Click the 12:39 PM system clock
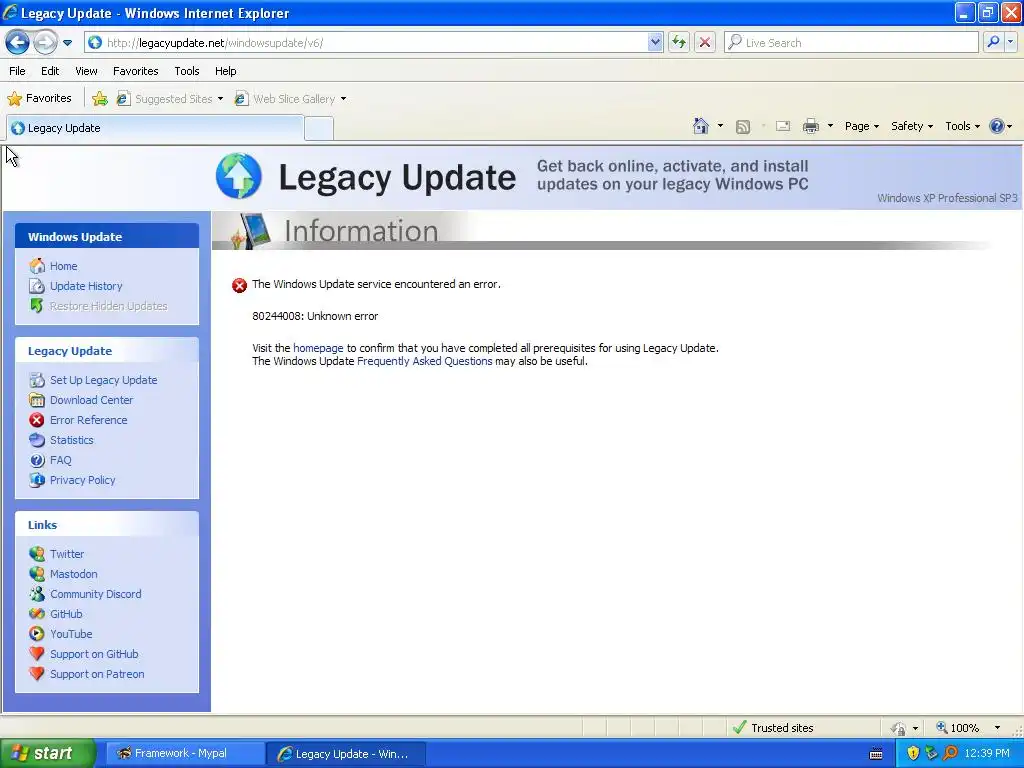Screen dimensions: 1024x768 pos(987,754)
